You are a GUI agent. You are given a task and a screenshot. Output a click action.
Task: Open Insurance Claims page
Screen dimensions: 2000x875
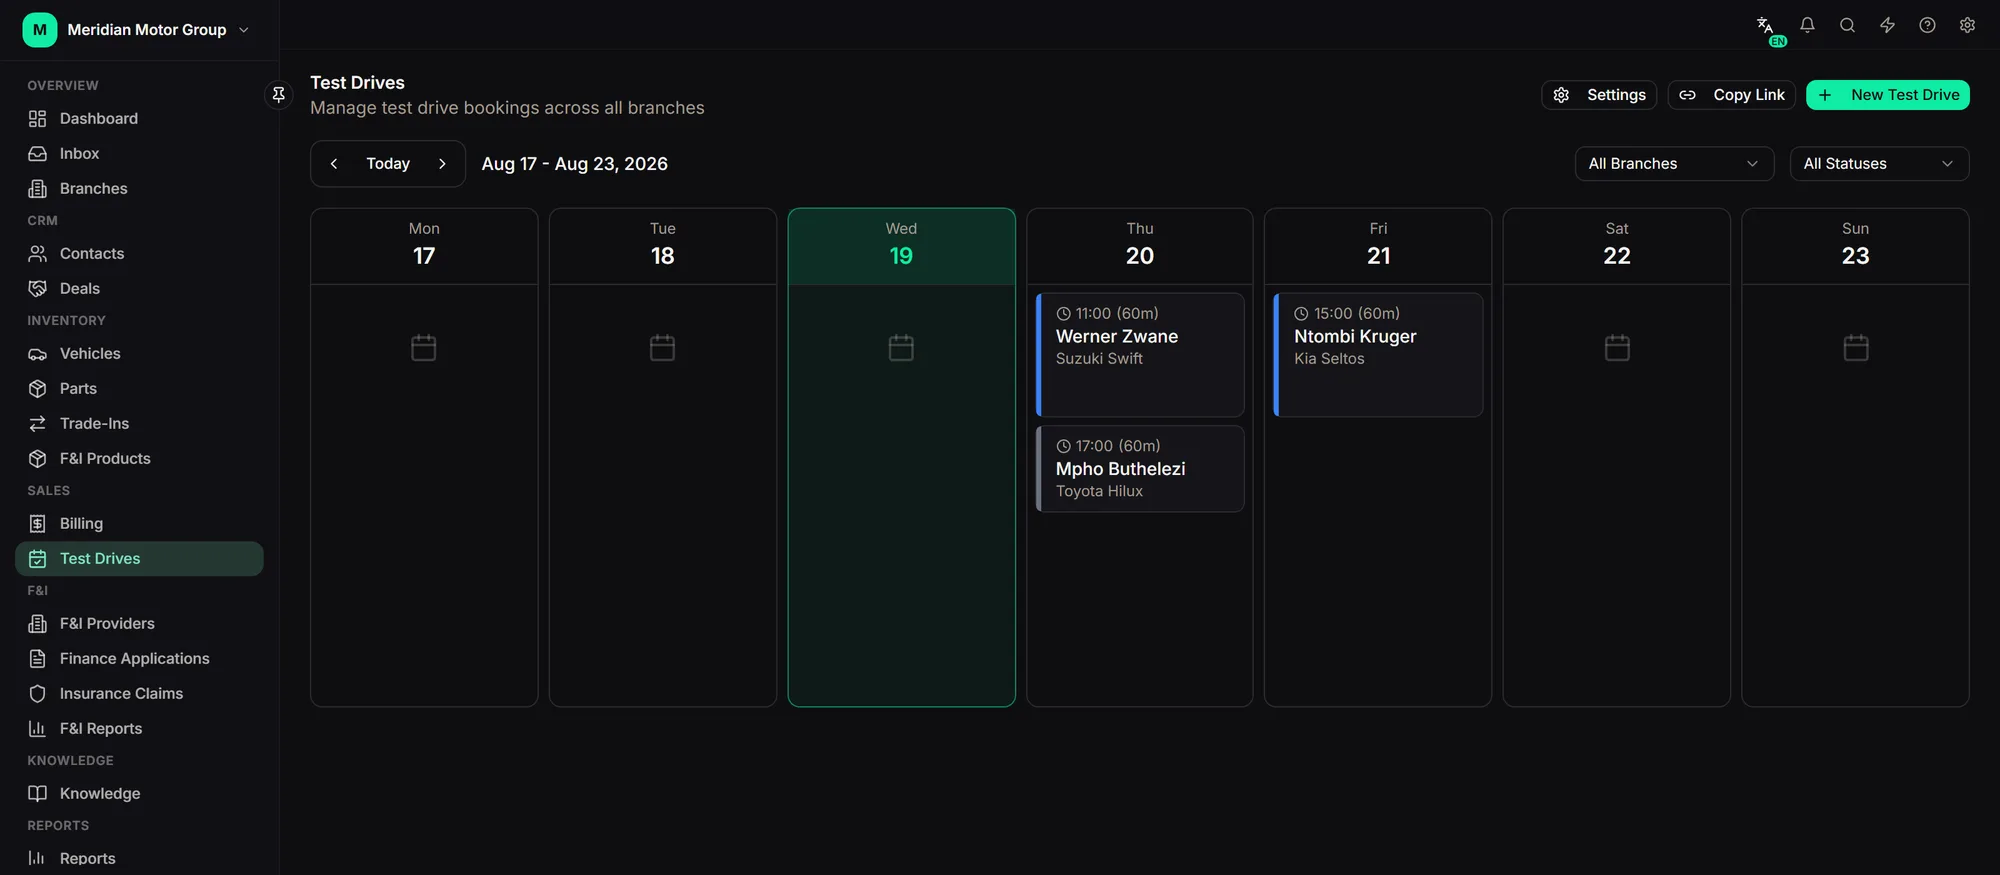pos(139,694)
